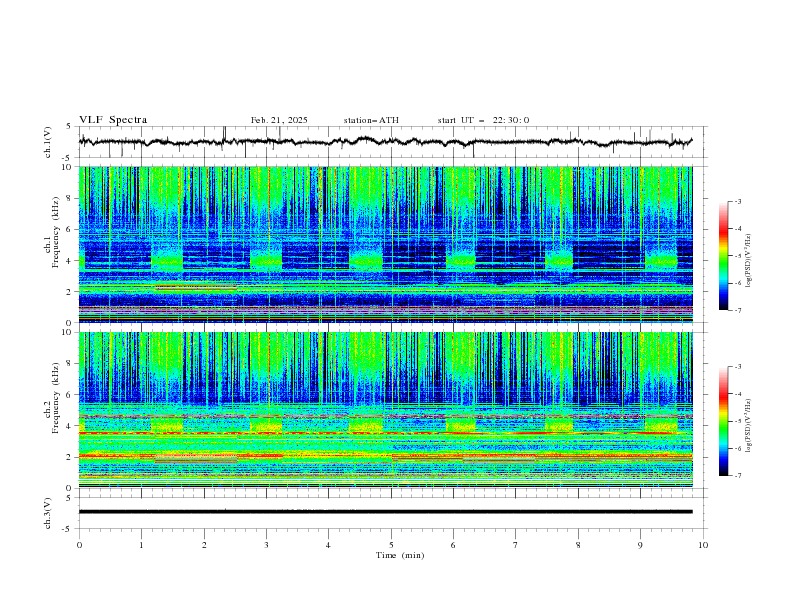The width and height of the screenshot is (792, 612).
Task: Click time axis tick label "3"
Action: click(266, 545)
